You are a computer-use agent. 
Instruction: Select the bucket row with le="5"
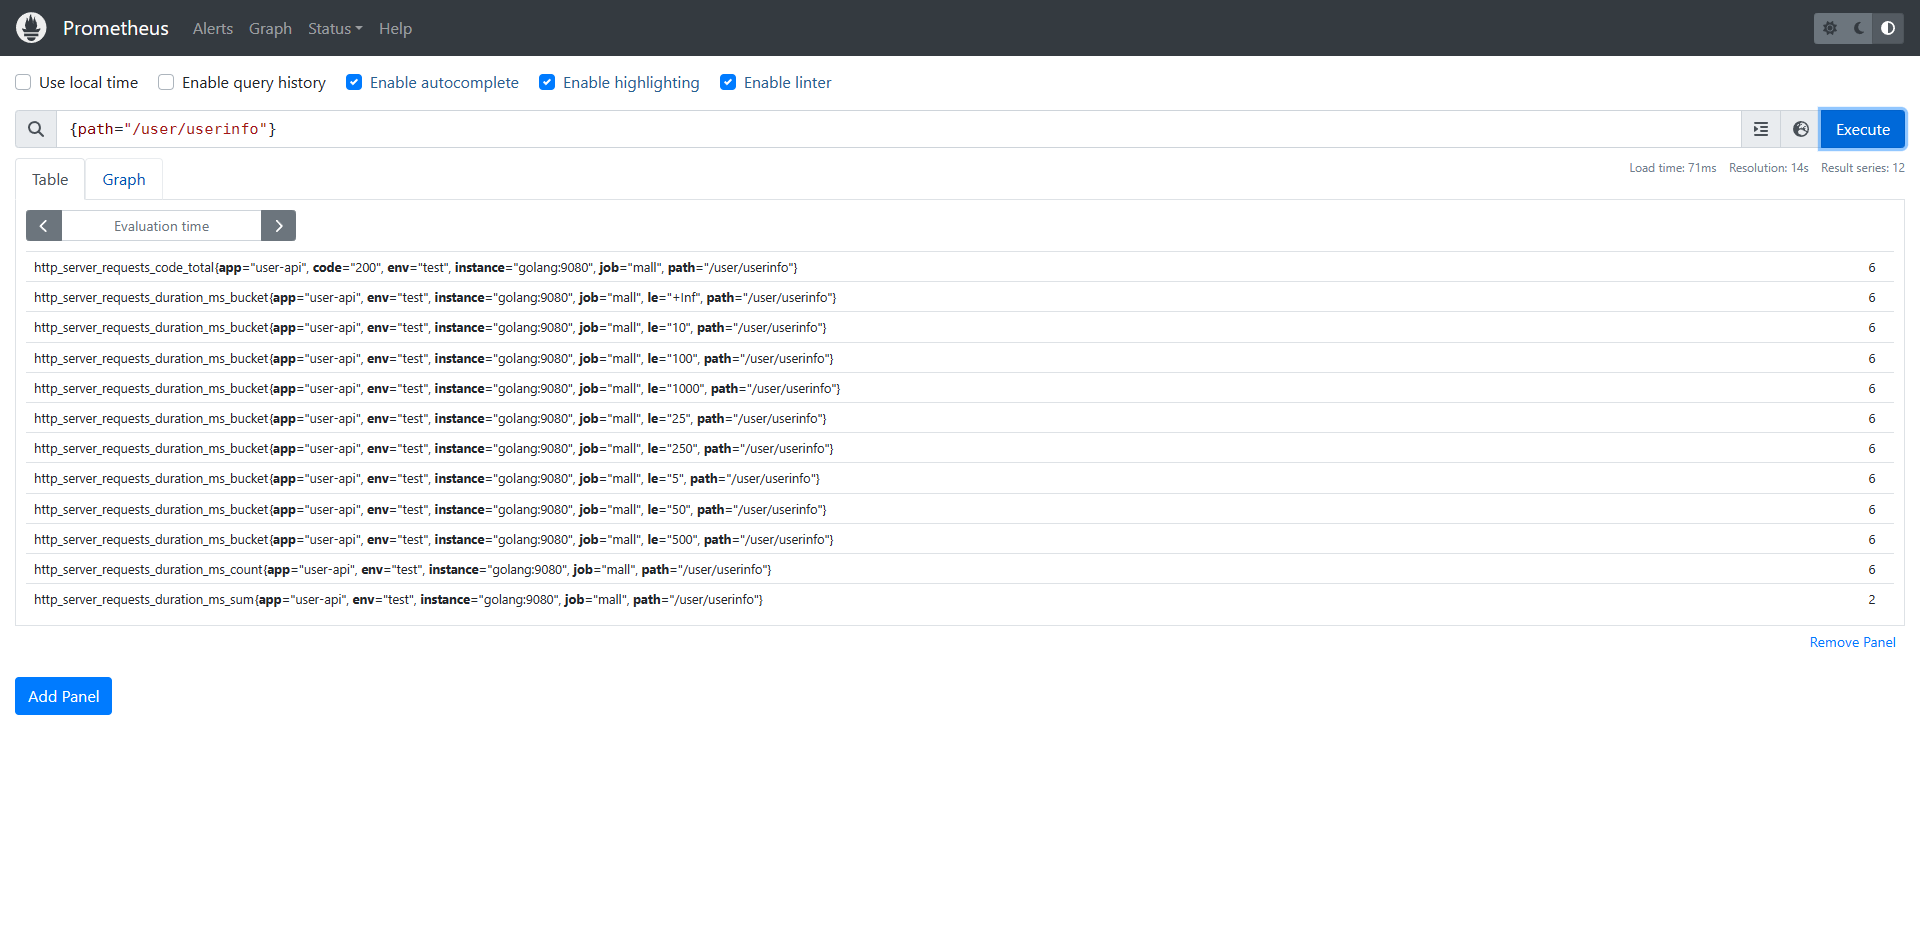pos(960,478)
